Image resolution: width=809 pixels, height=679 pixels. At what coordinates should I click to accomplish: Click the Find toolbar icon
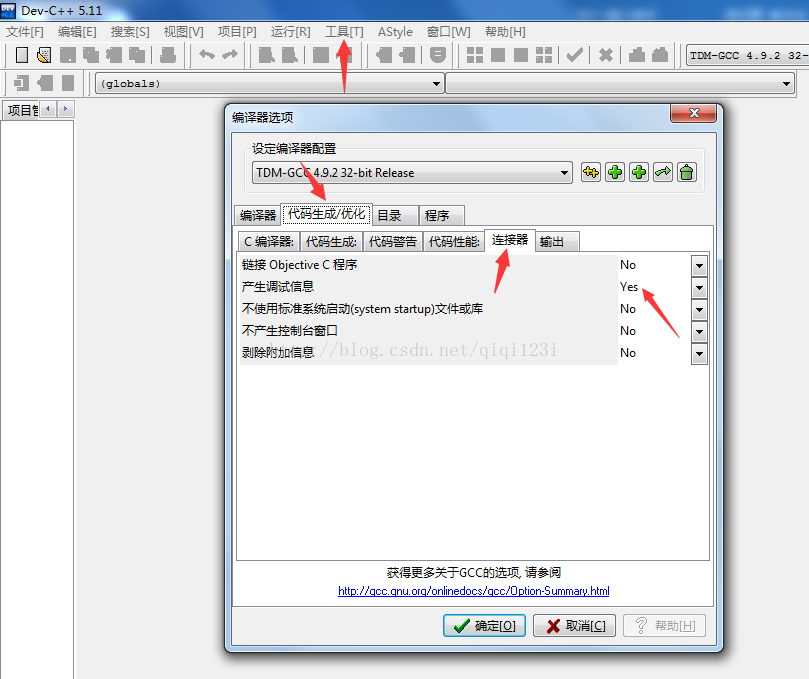click(x=266, y=55)
